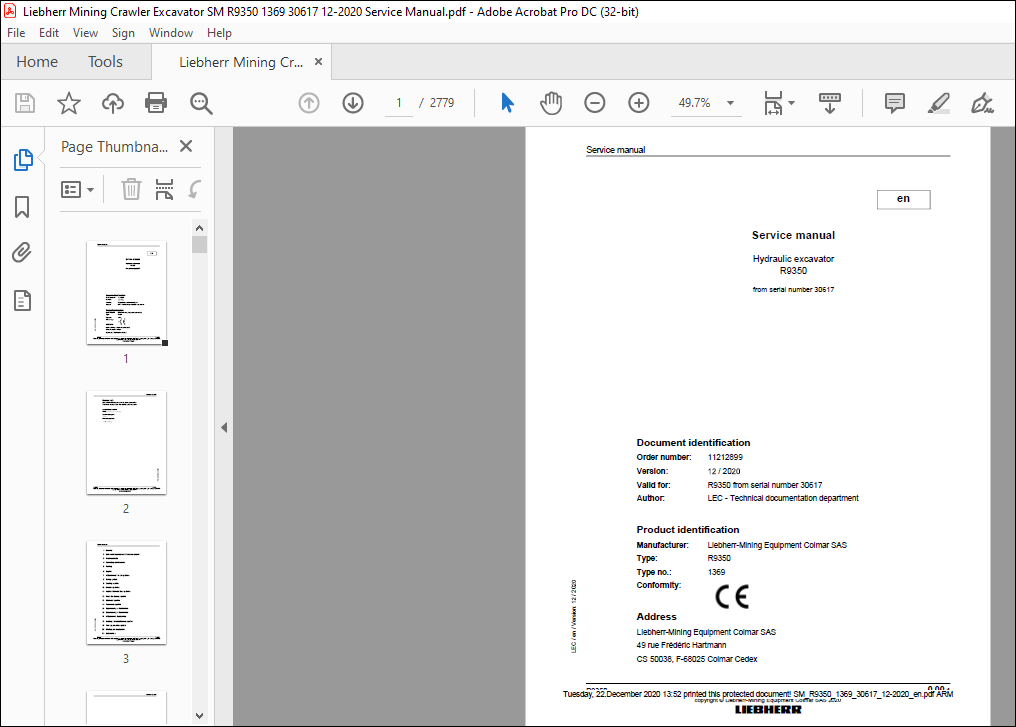Click the thumbnails scrollbar handle
The height and width of the screenshot is (727, 1016).
click(x=200, y=244)
